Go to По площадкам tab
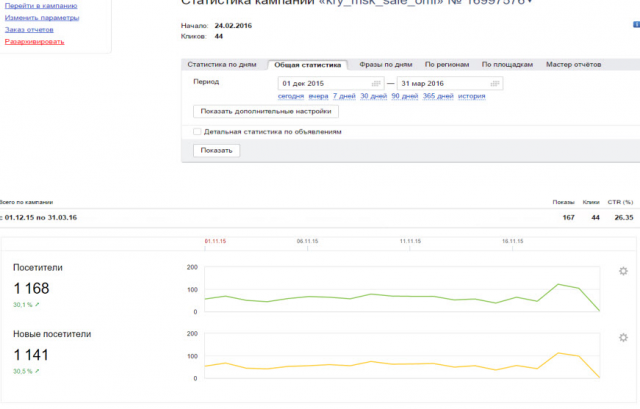Screen dimensions: 640x409 tap(507, 64)
